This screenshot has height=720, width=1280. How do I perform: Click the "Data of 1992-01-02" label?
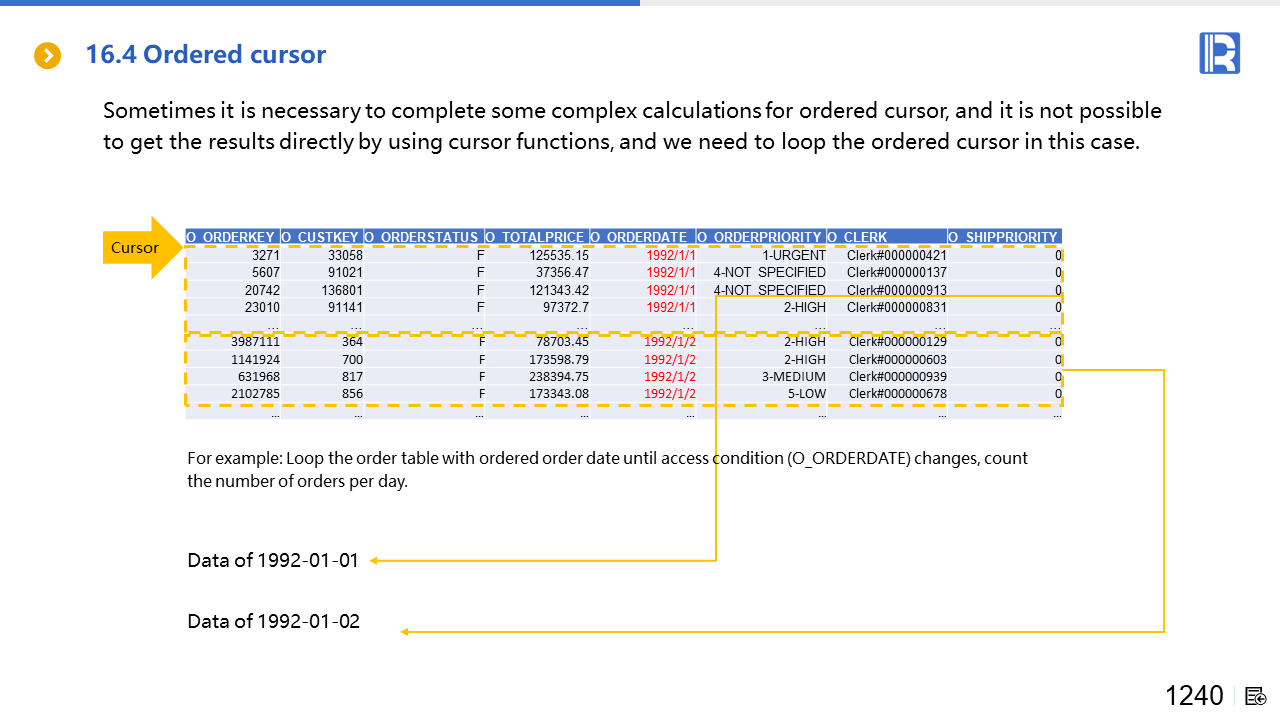[273, 621]
